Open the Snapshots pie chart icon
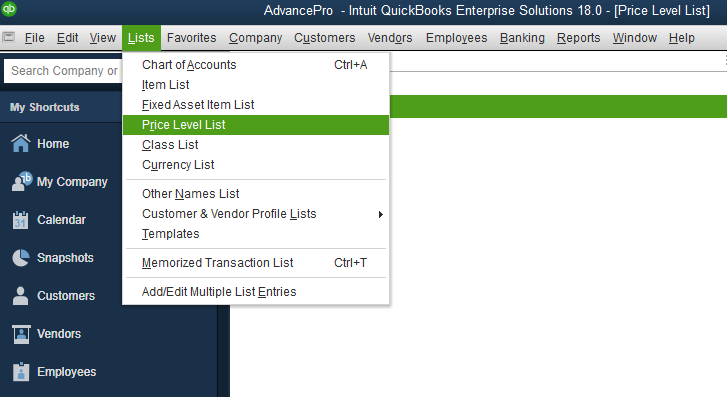The width and height of the screenshot is (727, 397). (x=21, y=258)
